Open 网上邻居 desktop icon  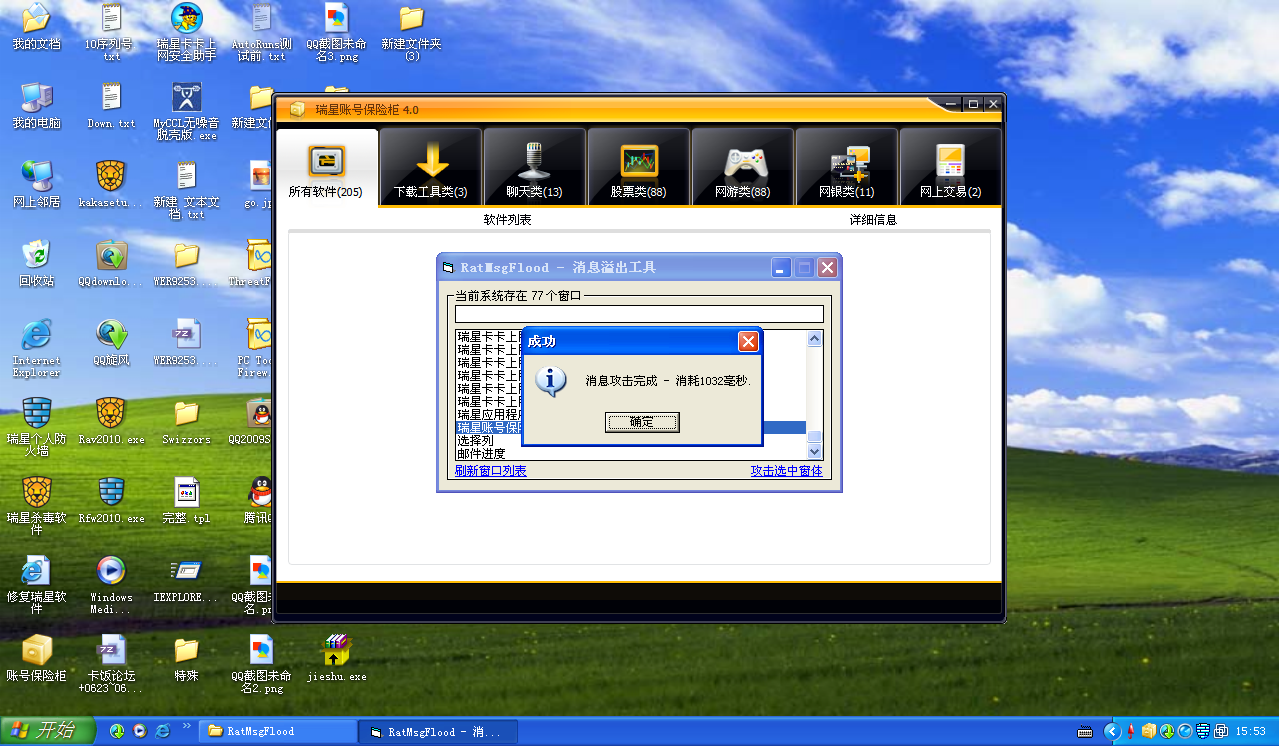coord(37,183)
